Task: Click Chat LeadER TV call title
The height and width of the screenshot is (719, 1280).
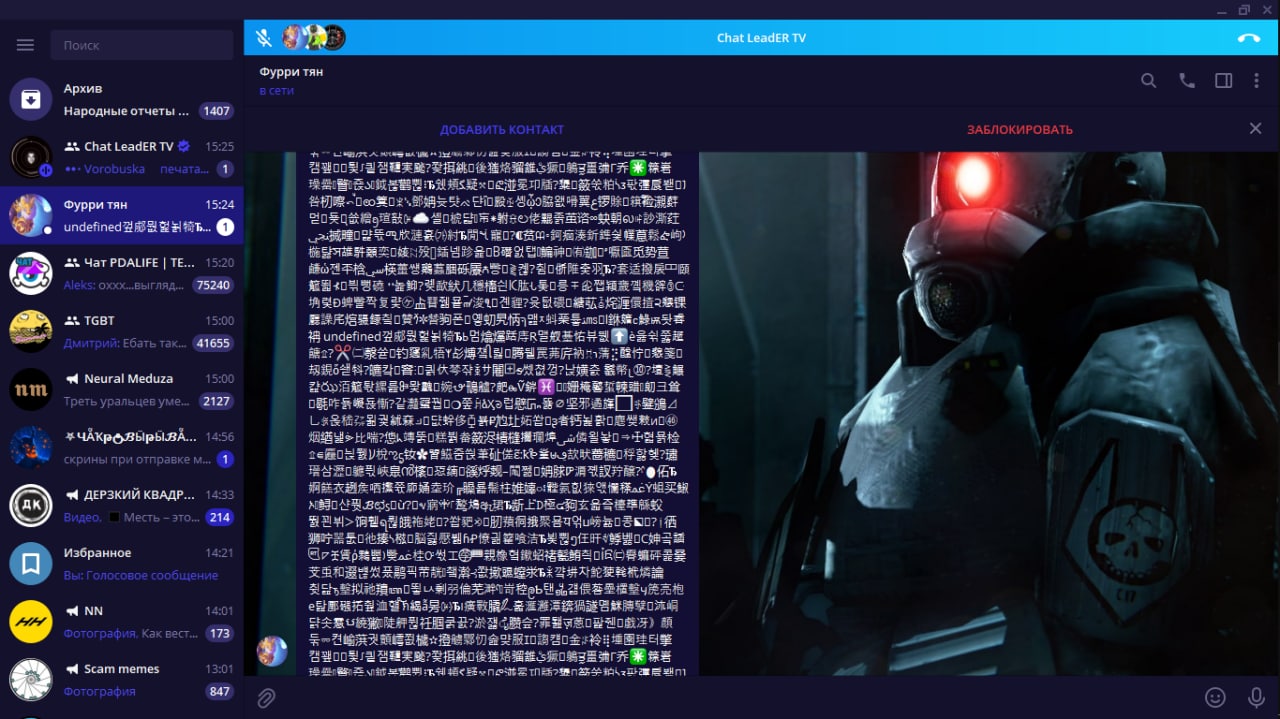Action: 761,38
